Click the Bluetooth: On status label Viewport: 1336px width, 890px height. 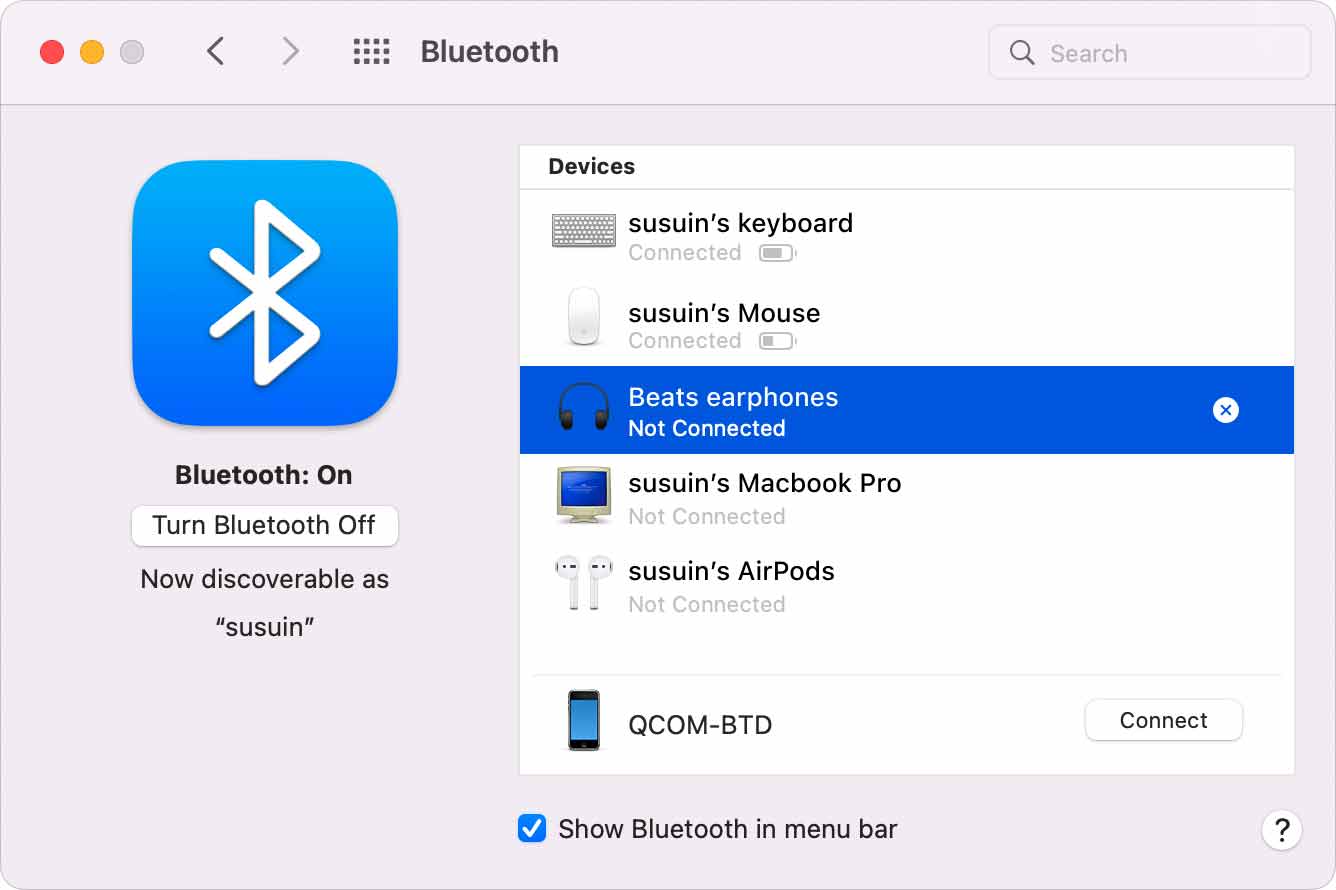click(x=264, y=475)
